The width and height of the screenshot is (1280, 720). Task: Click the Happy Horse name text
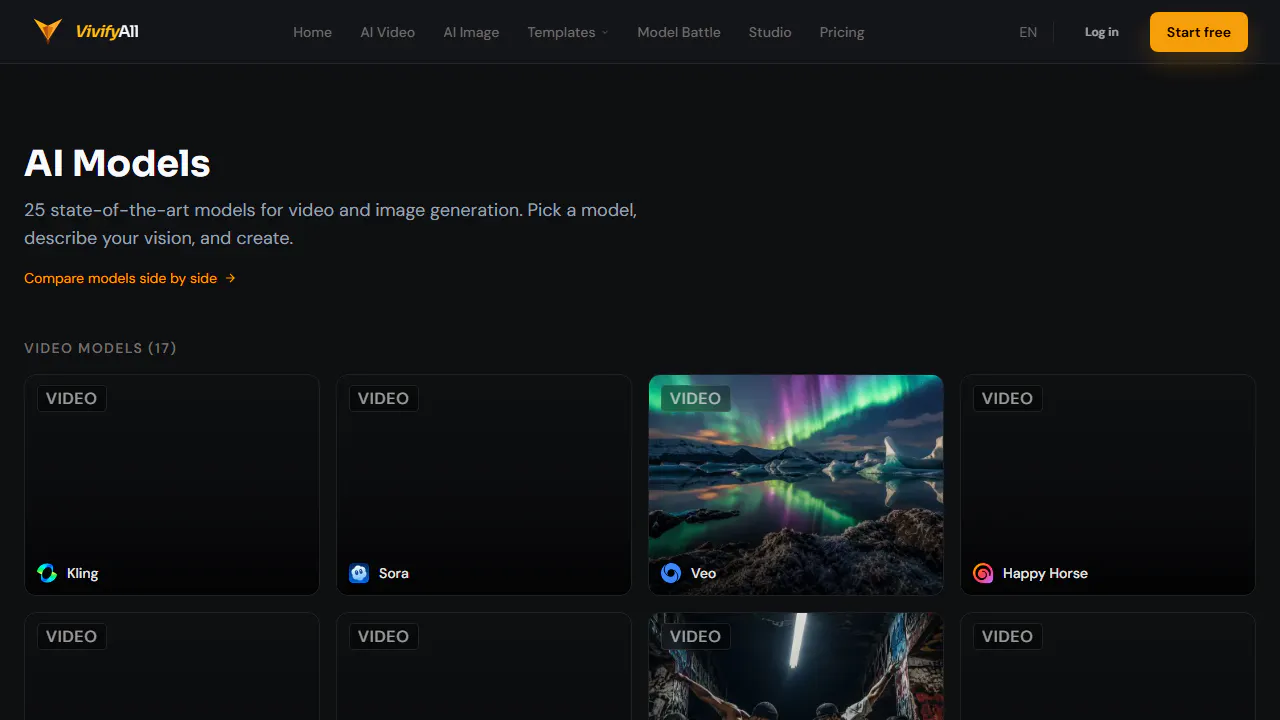coord(1045,573)
